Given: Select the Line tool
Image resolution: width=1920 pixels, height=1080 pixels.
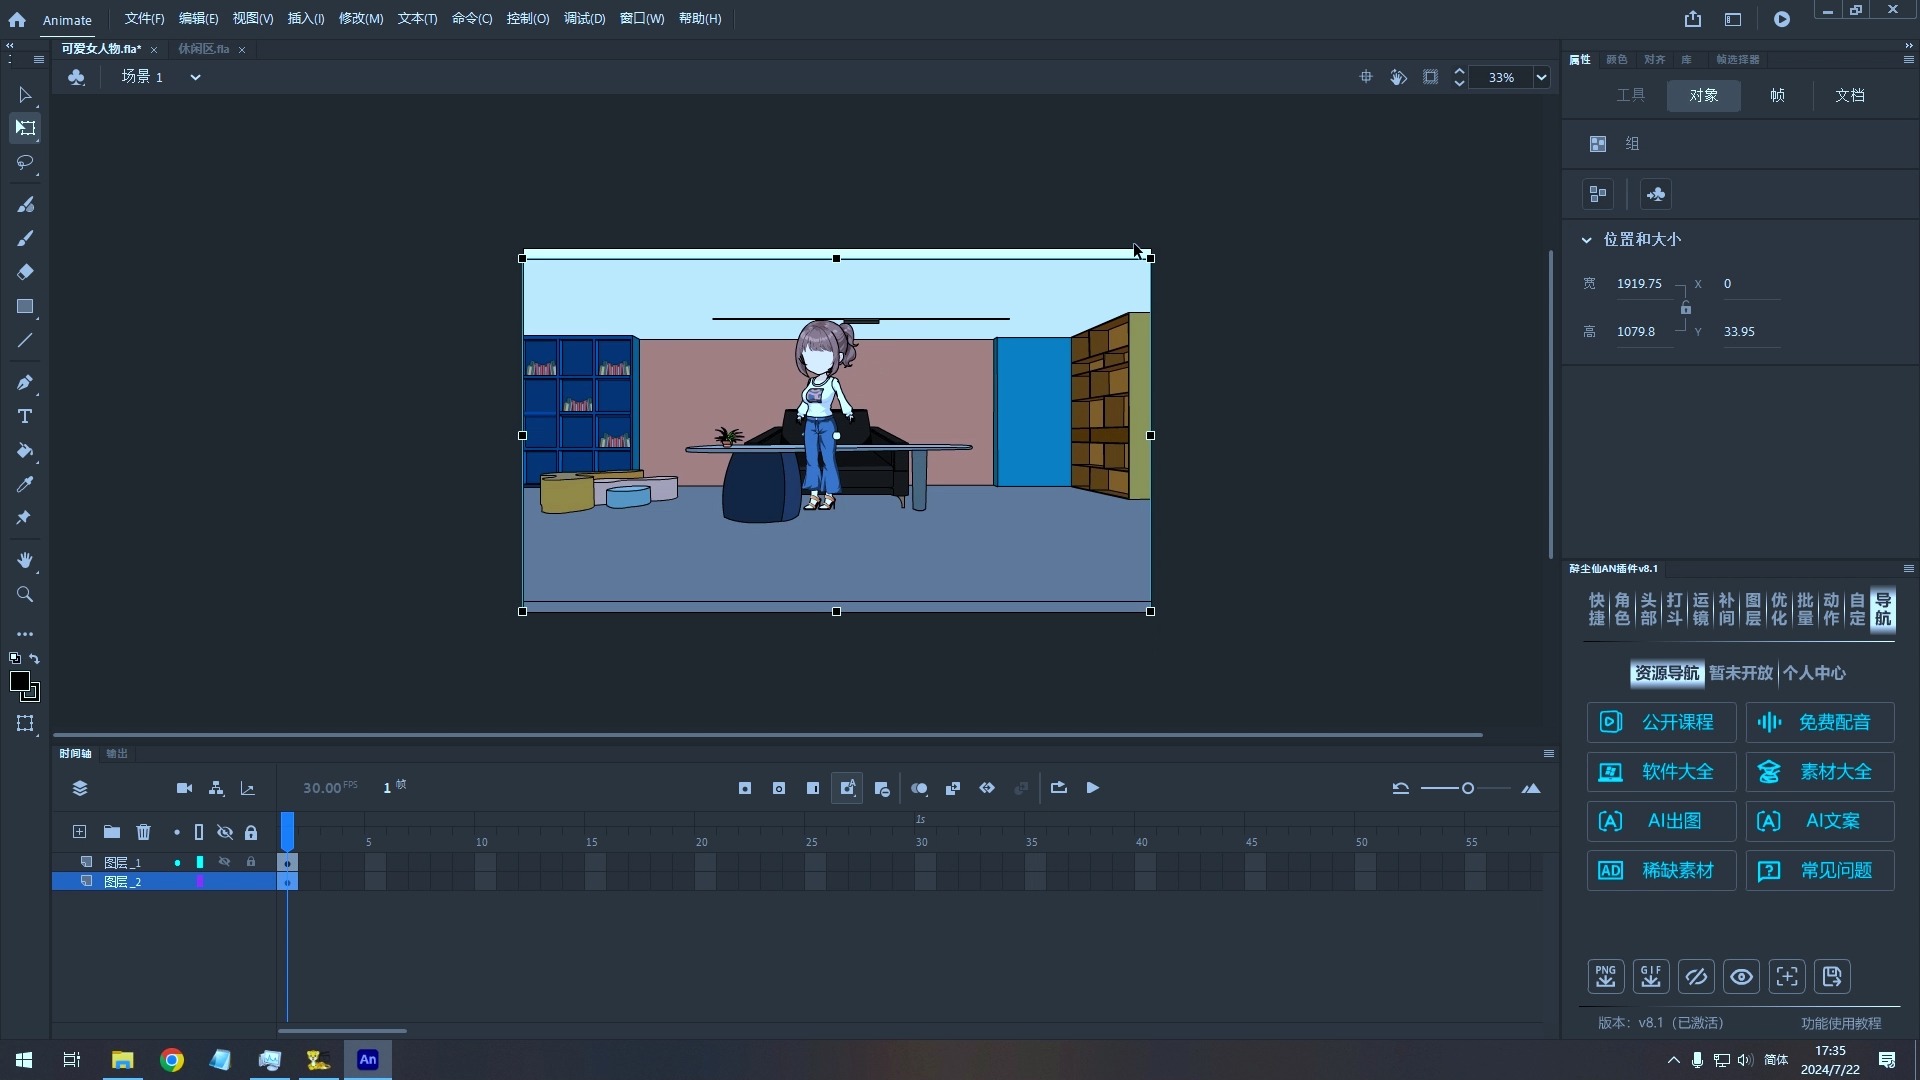Looking at the screenshot, I should [x=25, y=340].
